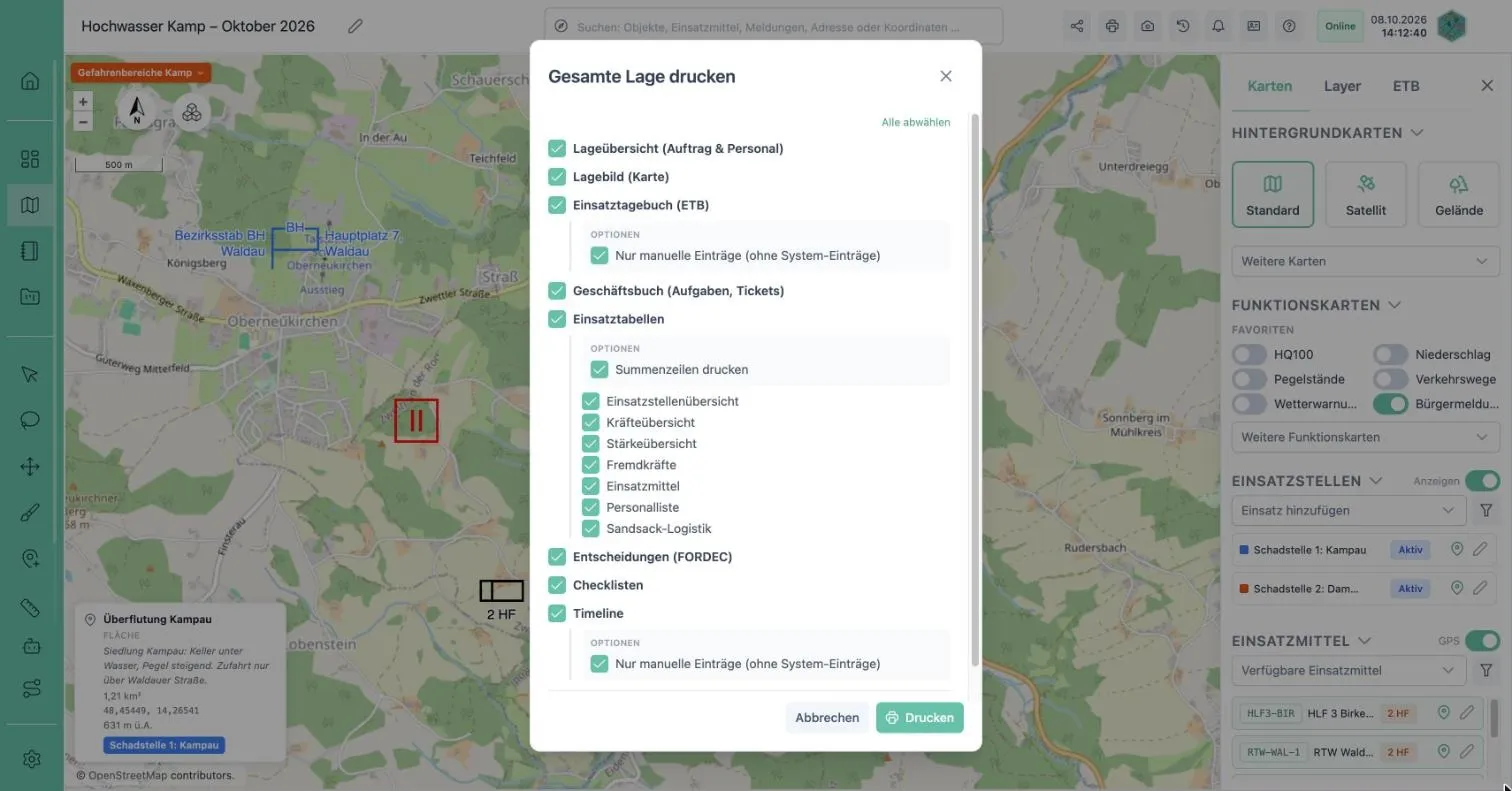The width and height of the screenshot is (1512, 791).
Task: Open Verfügbare Einsatzmittel dropdown
Action: pyautogui.click(x=1348, y=670)
